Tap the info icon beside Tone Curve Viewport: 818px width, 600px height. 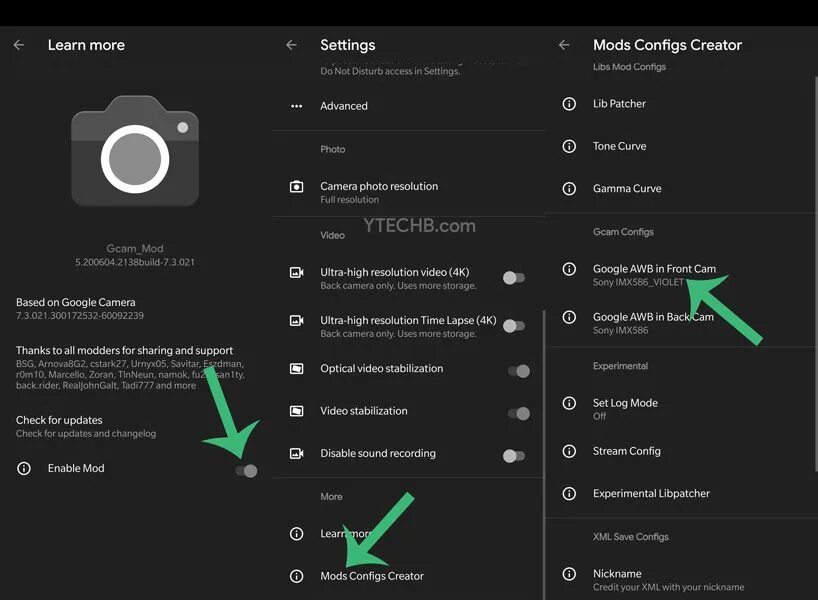click(x=569, y=146)
